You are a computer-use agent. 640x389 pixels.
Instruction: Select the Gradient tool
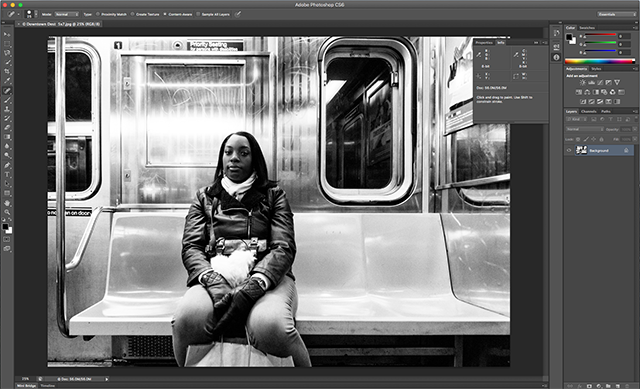coord(7,137)
